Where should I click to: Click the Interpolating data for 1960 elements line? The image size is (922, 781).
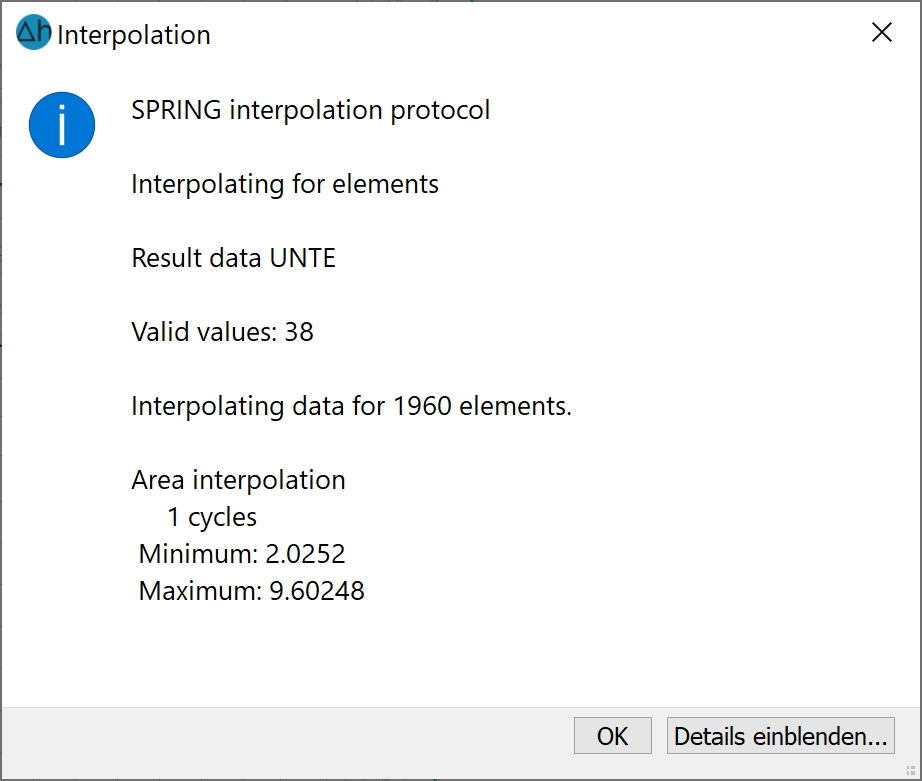351,406
